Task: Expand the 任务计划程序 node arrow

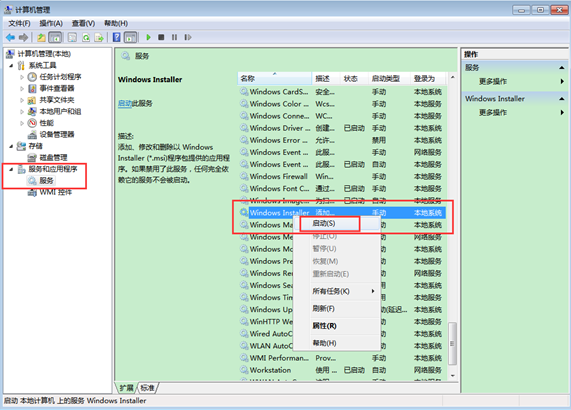Action: coord(22,77)
